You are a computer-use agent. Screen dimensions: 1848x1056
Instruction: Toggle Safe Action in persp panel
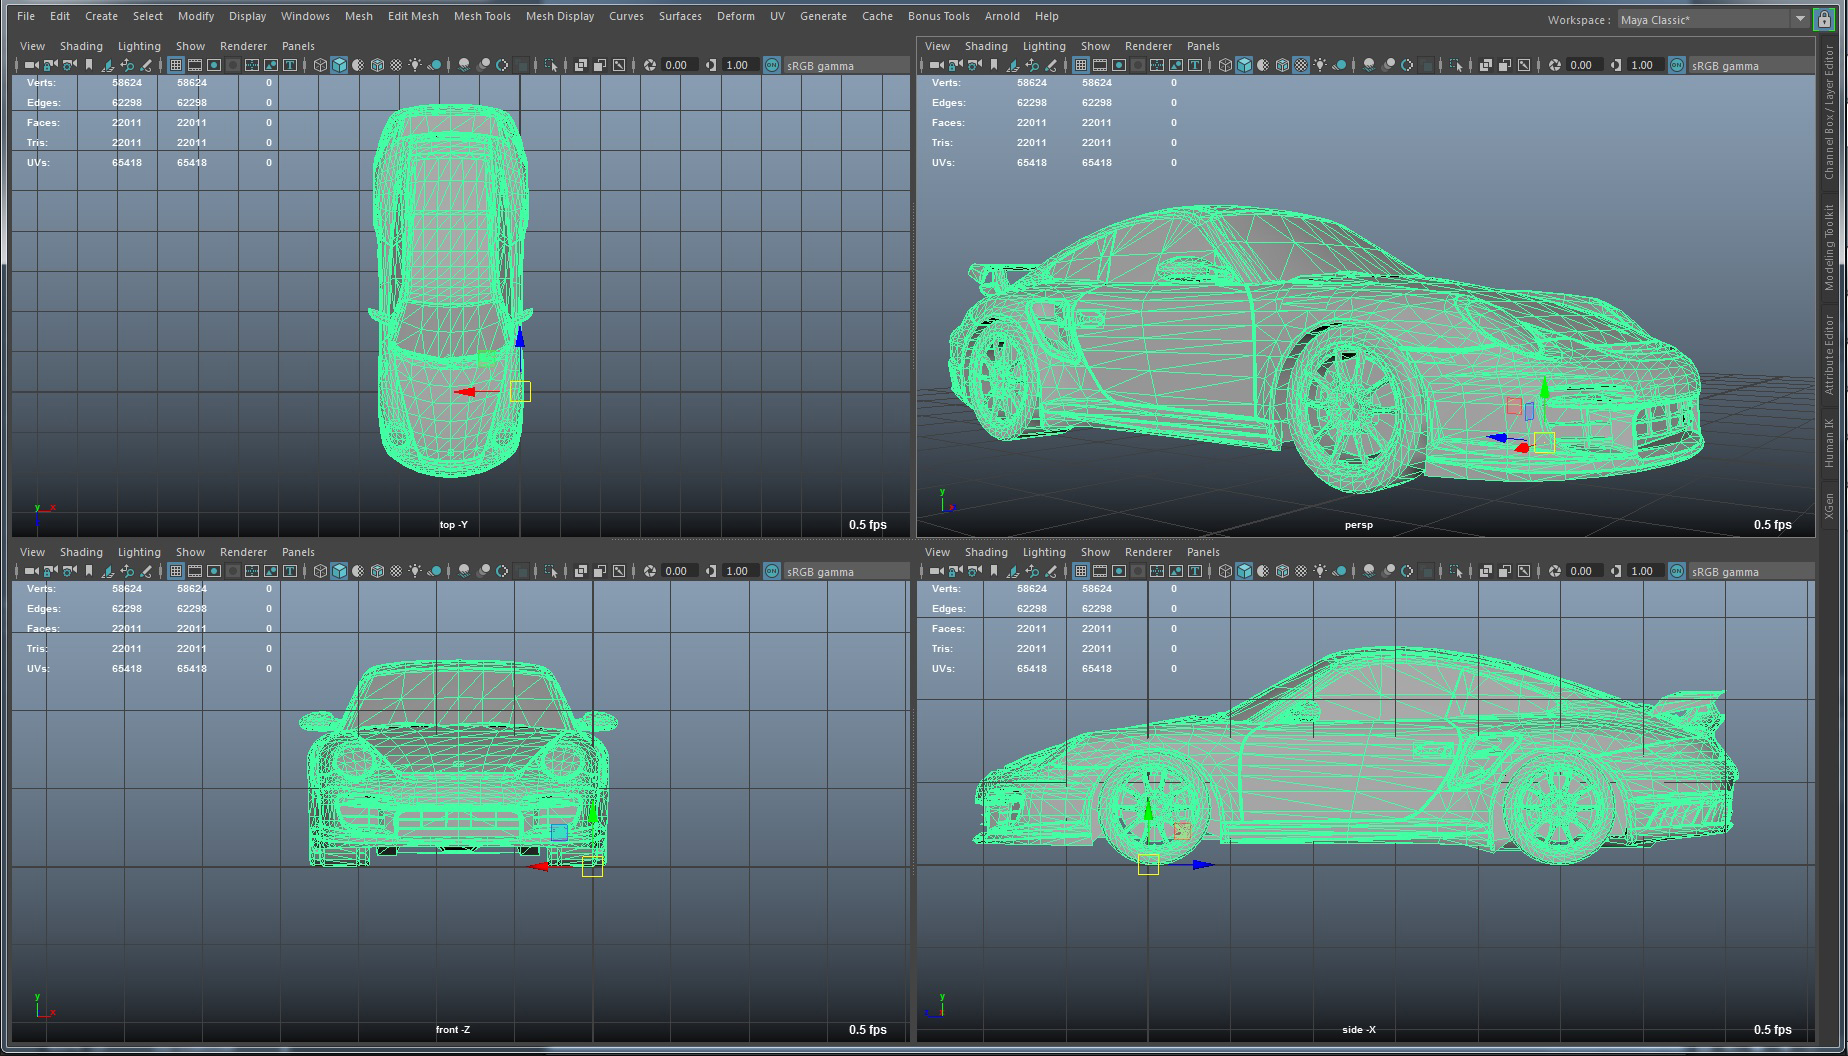(x=1176, y=65)
